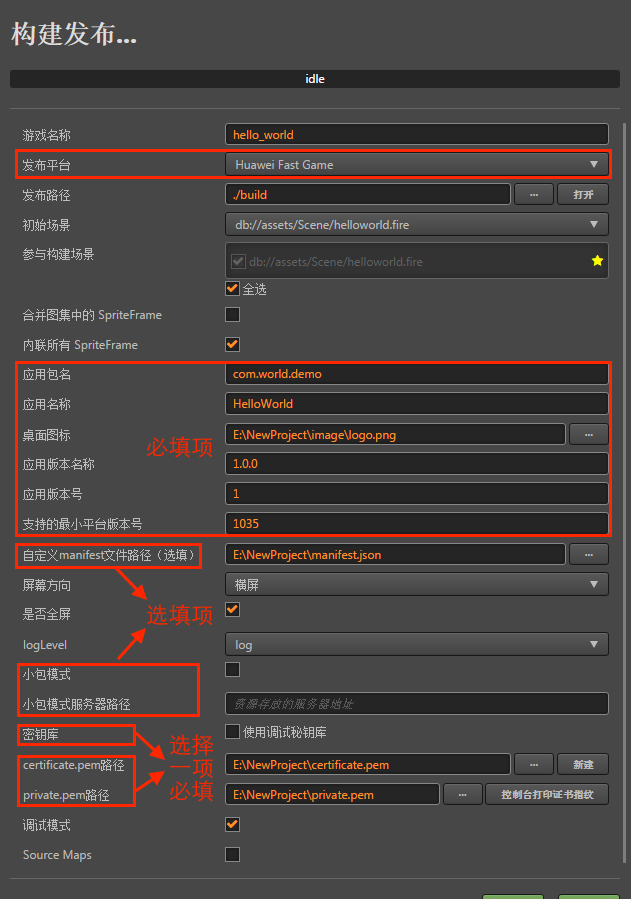
Task: Open logLevel dropdown showing log
Action: [x=417, y=644]
